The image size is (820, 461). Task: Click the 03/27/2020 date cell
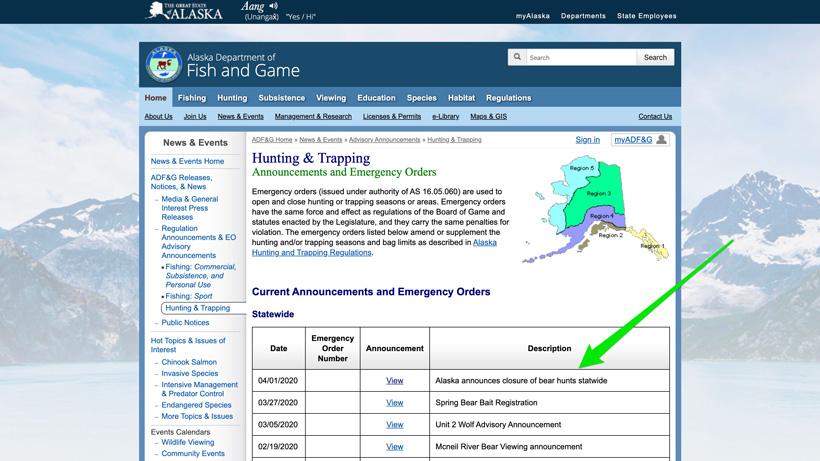click(278, 402)
